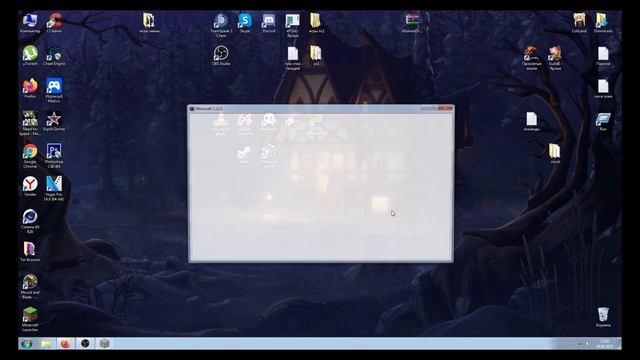Image resolution: width=640 pixels, height=360 pixels.
Task: Open the Epoch Games star icon
Action: (54, 121)
